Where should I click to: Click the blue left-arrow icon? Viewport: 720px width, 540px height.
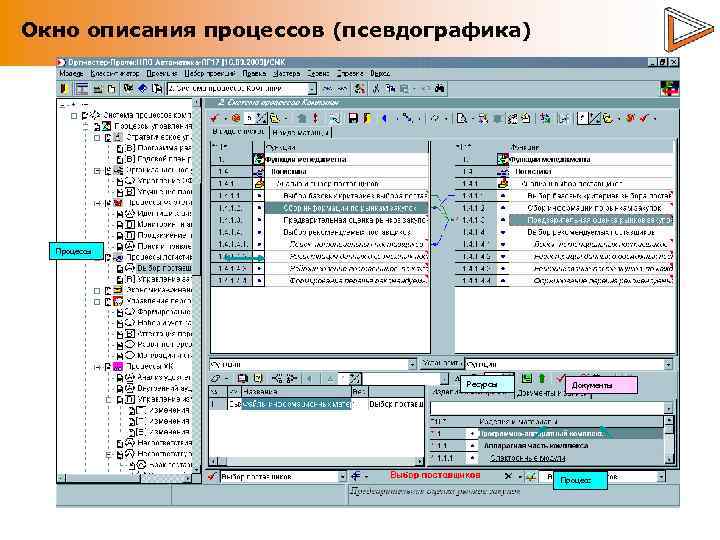point(384,118)
